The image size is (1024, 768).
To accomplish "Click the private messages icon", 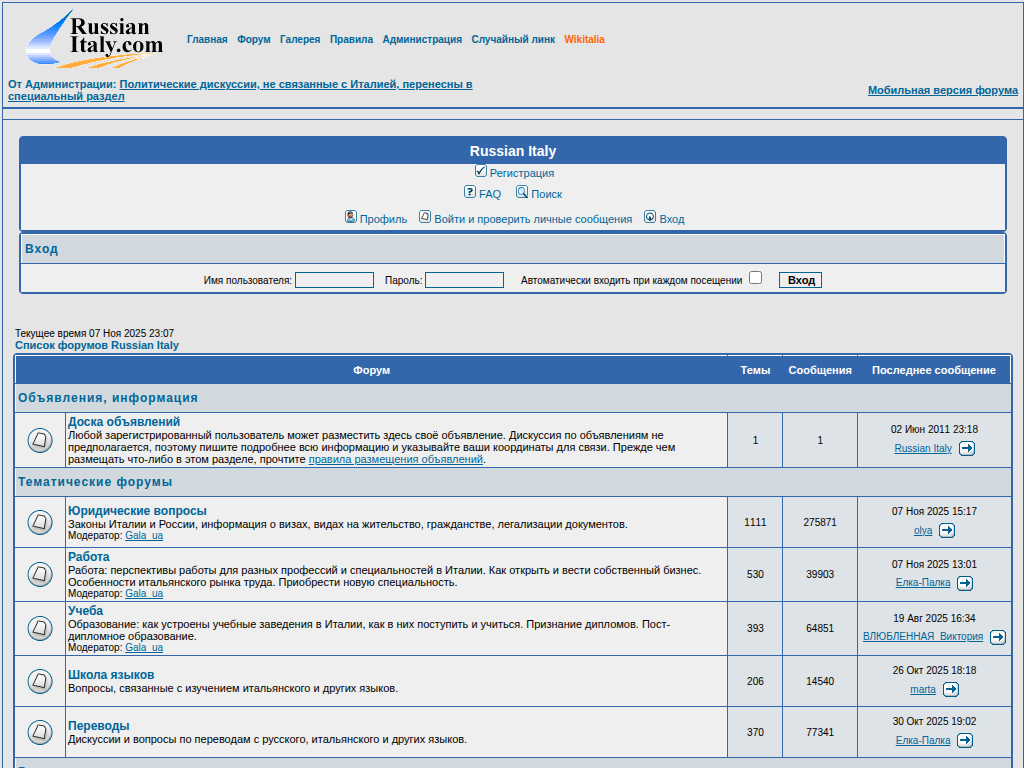I will click(425, 217).
